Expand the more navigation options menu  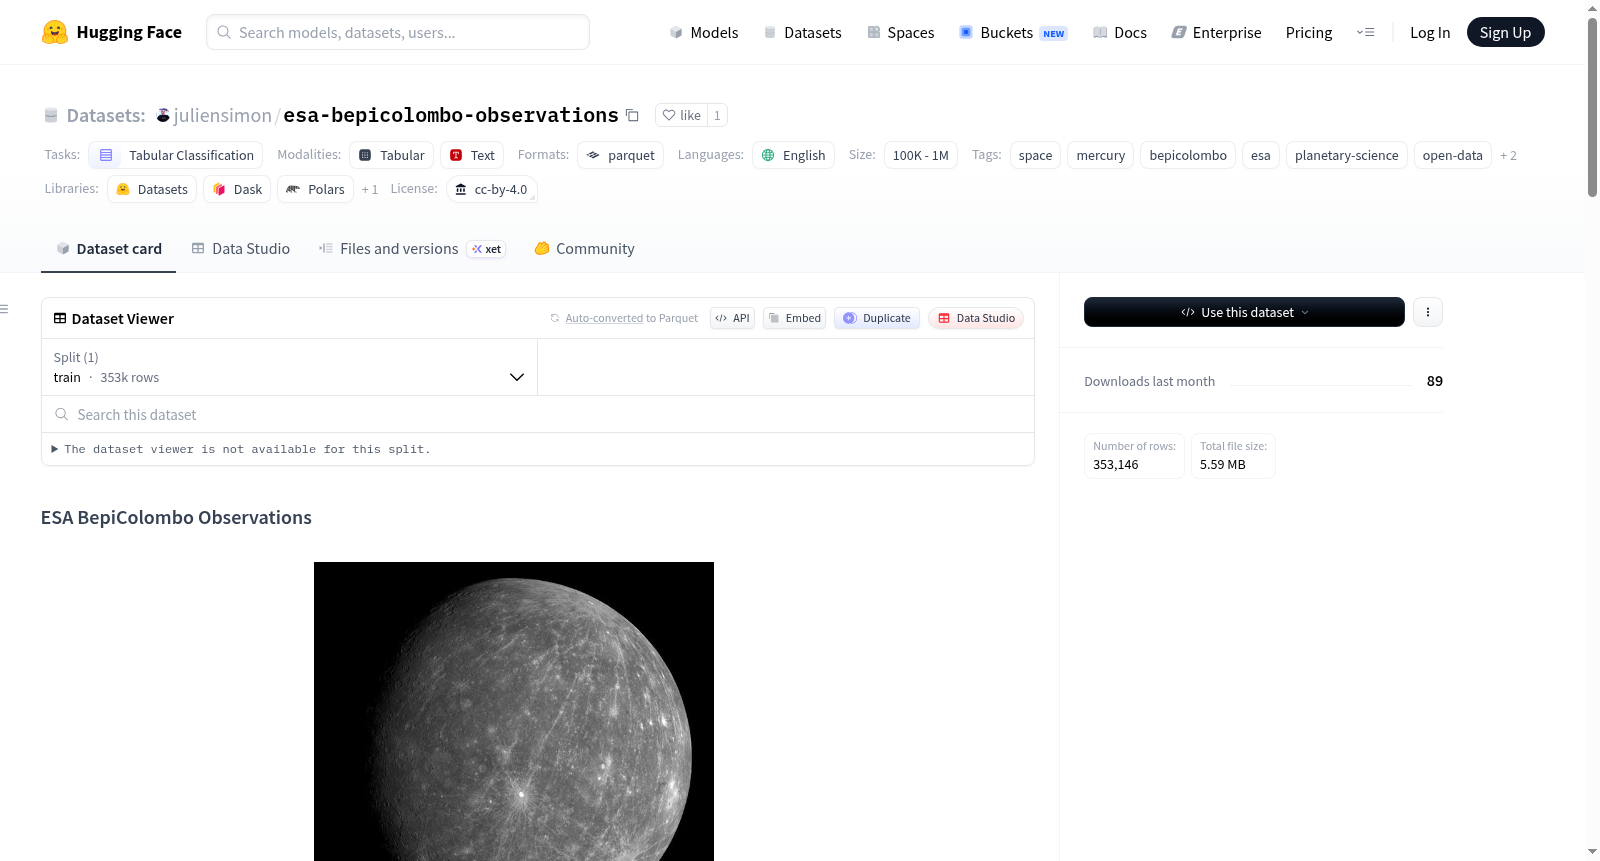[x=1365, y=33]
